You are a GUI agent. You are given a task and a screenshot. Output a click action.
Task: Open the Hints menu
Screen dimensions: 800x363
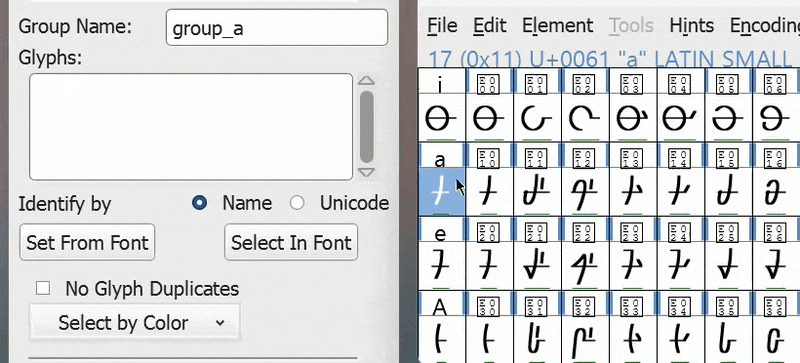coord(691,25)
